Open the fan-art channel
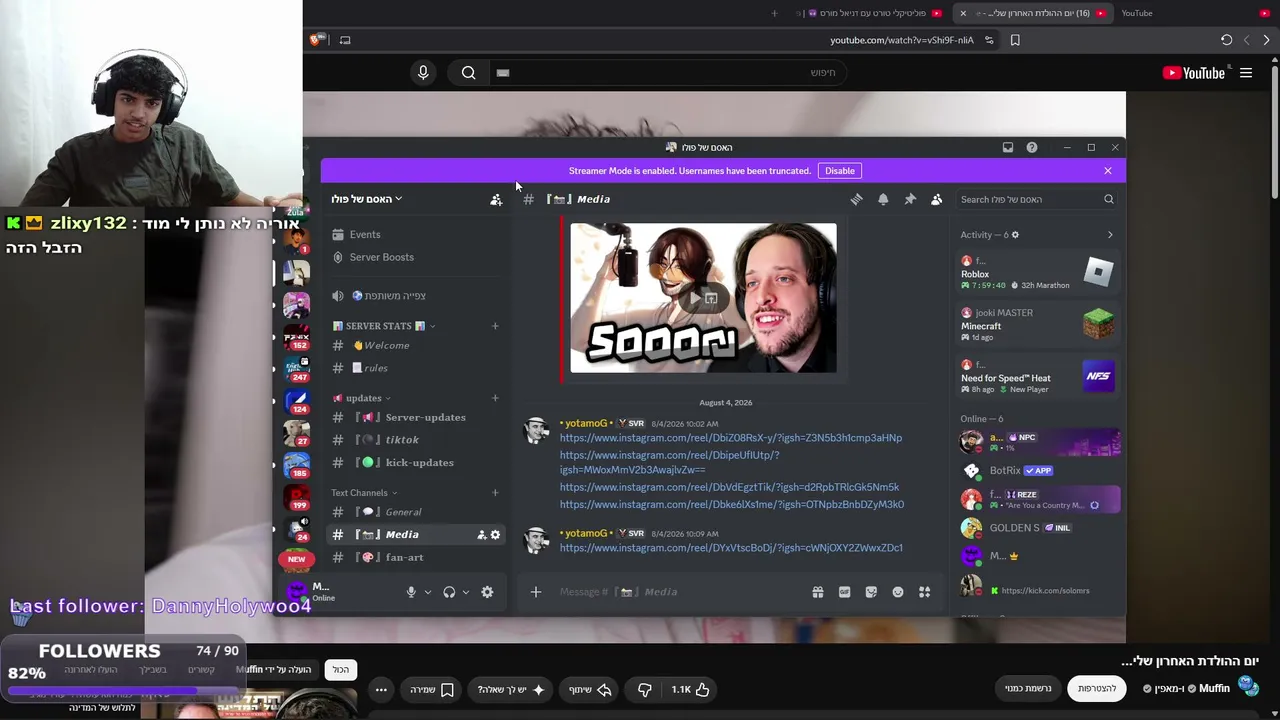 (415, 557)
